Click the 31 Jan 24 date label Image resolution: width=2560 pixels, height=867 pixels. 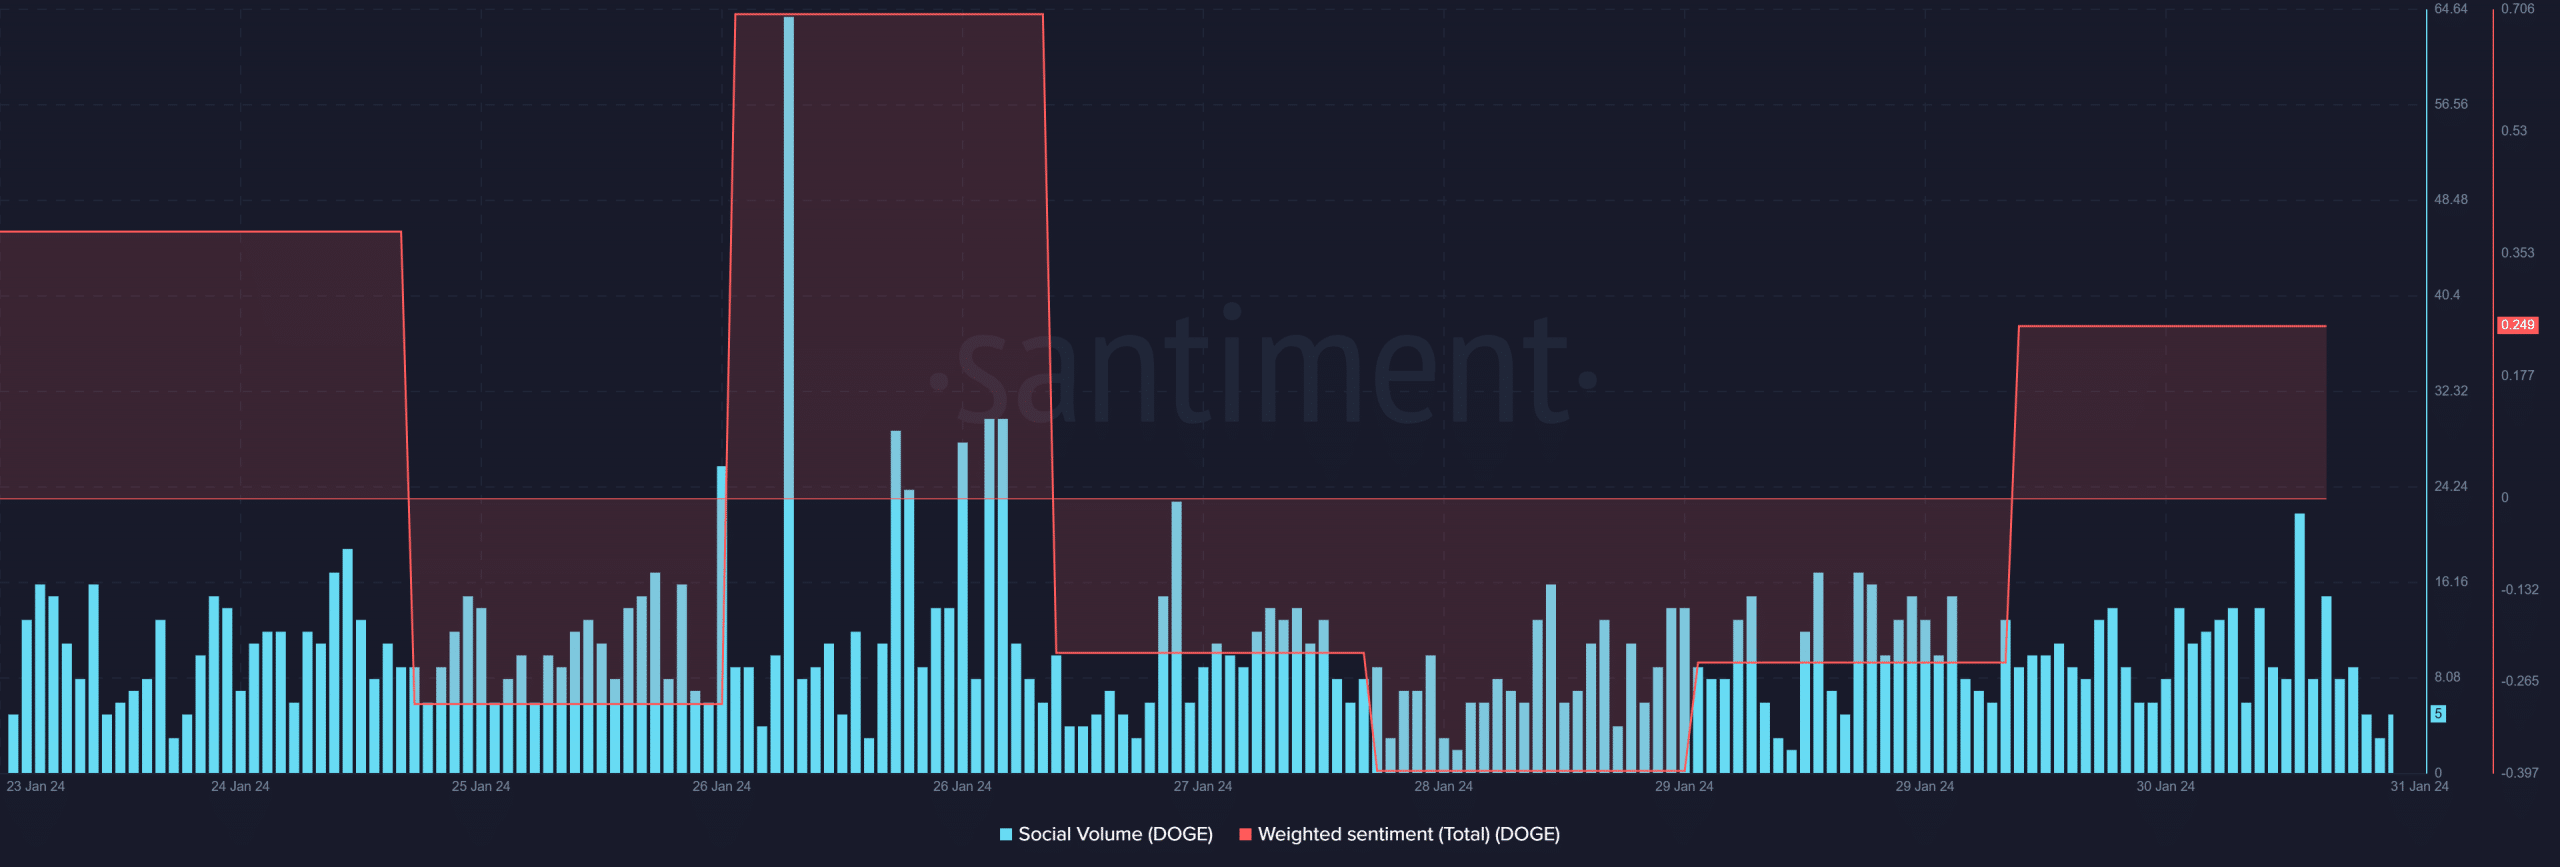(2419, 786)
